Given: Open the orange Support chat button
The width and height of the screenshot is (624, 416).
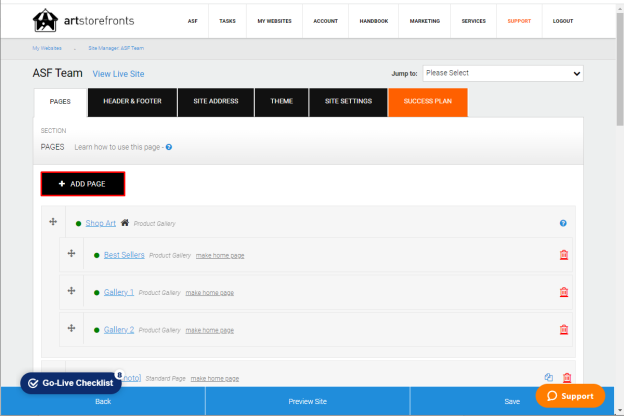Looking at the screenshot, I should click(x=570, y=396).
